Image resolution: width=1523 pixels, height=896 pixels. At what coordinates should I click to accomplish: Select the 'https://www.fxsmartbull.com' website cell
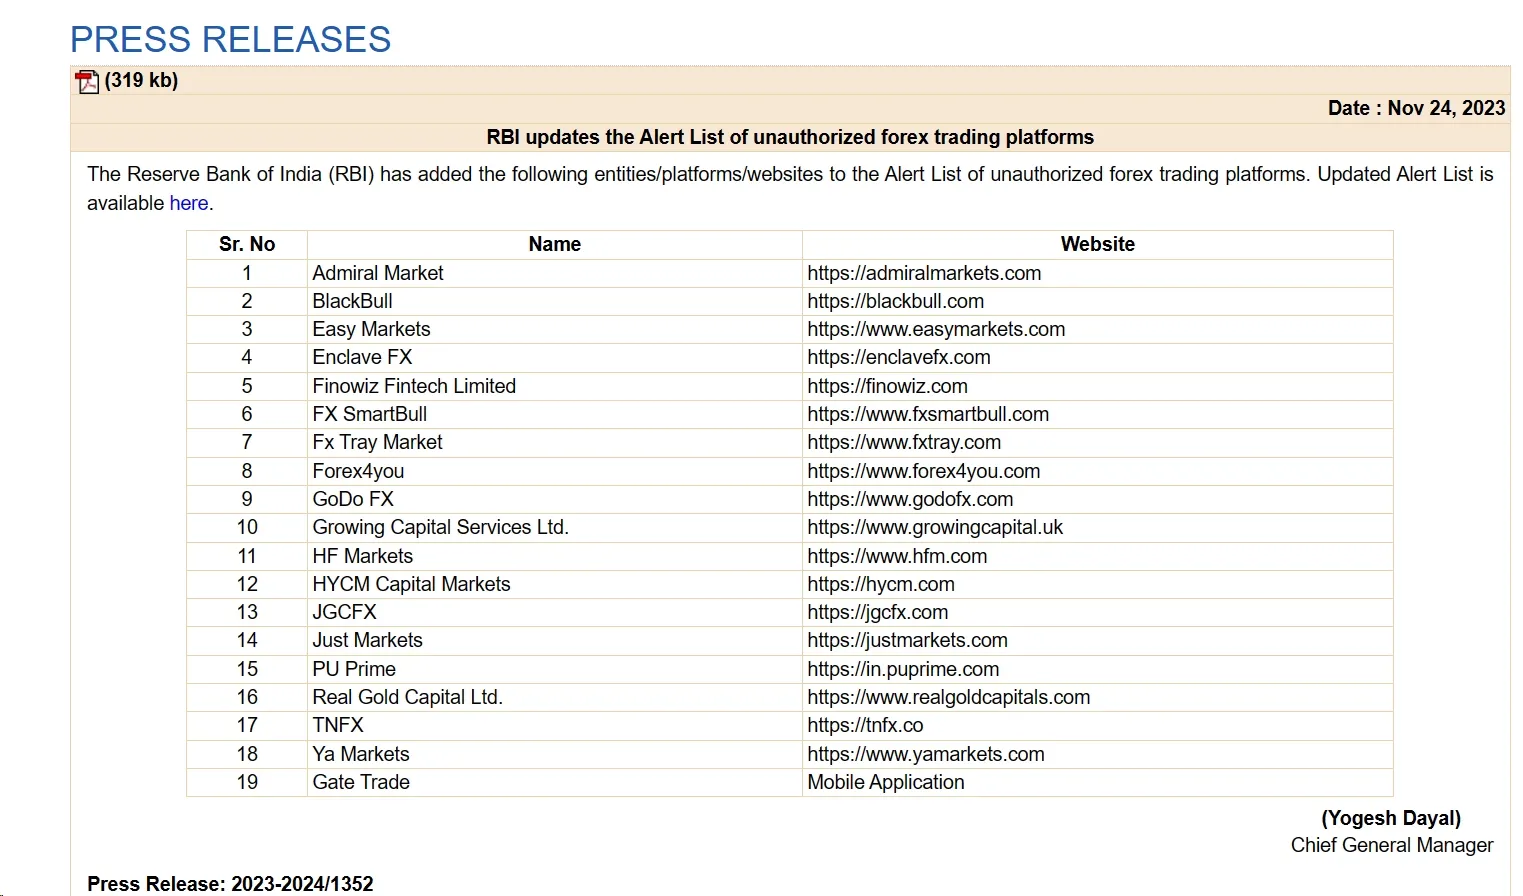pyautogui.click(x=1098, y=414)
